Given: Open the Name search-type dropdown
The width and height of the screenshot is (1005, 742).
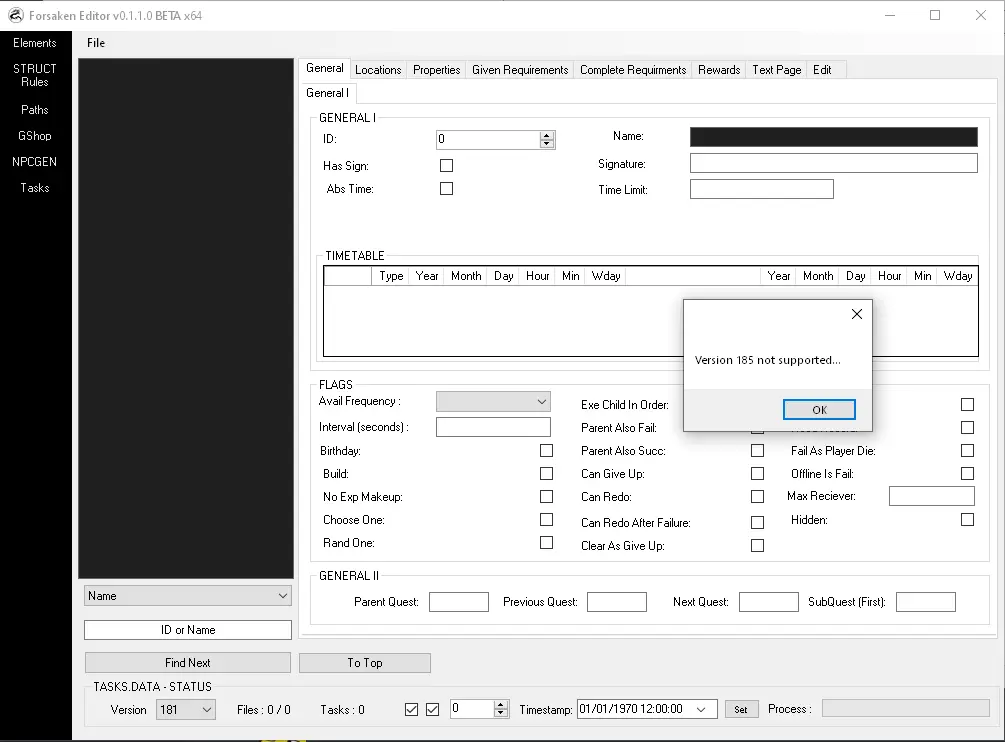Looking at the screenshot, I should [x=188, y=596].
